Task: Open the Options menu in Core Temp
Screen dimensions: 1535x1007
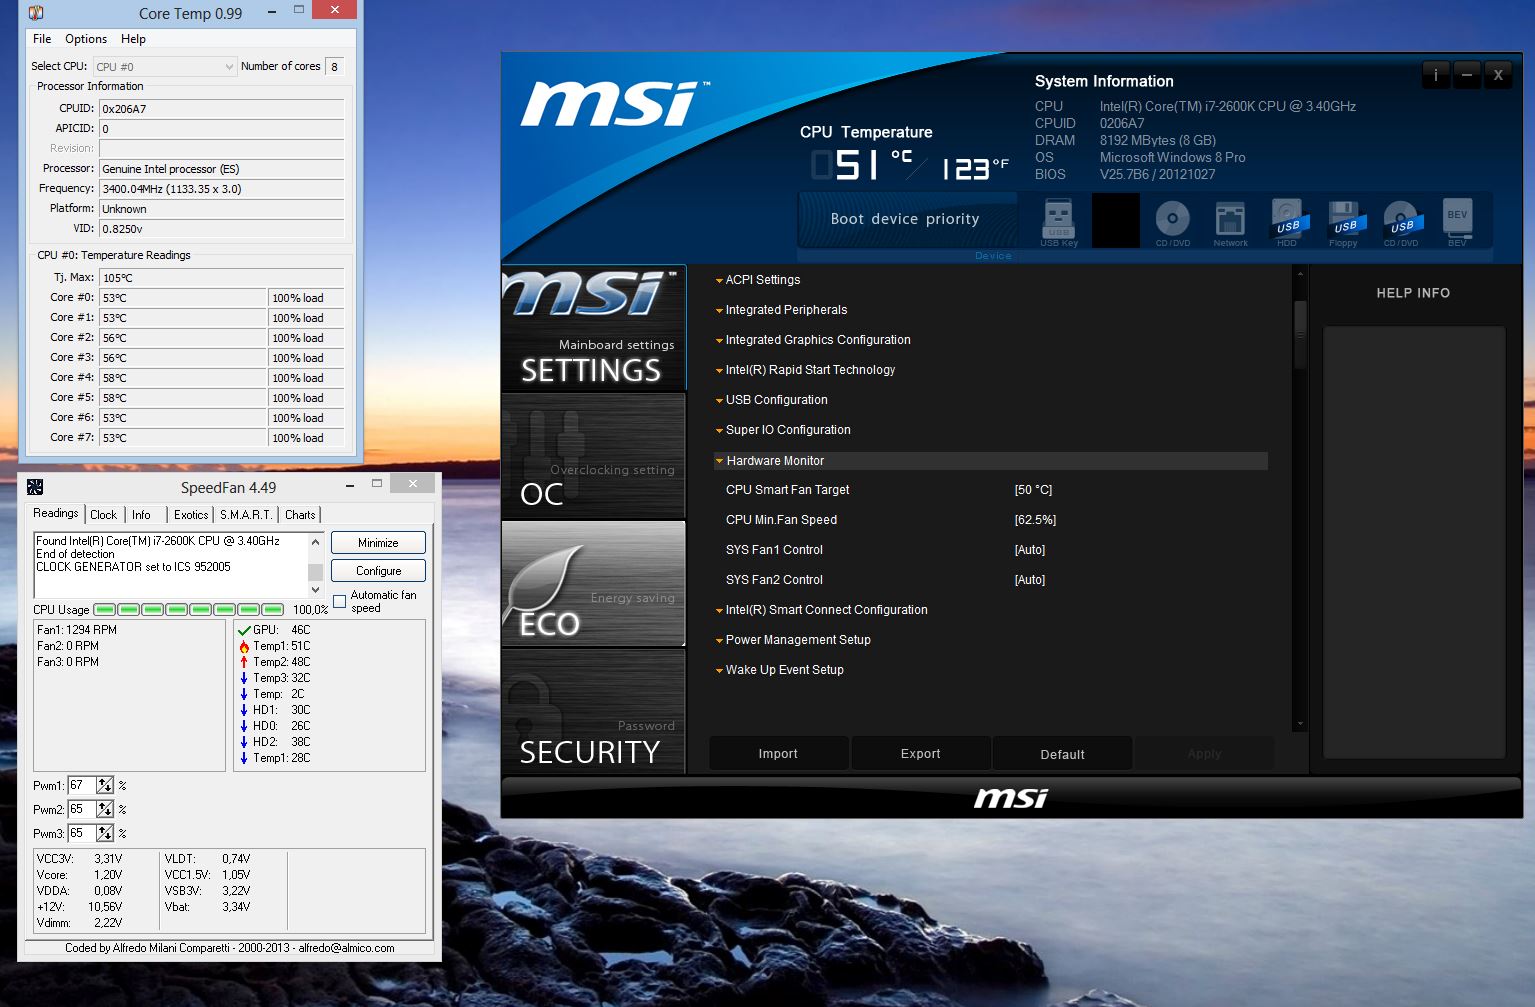Action: pos(86,39)
